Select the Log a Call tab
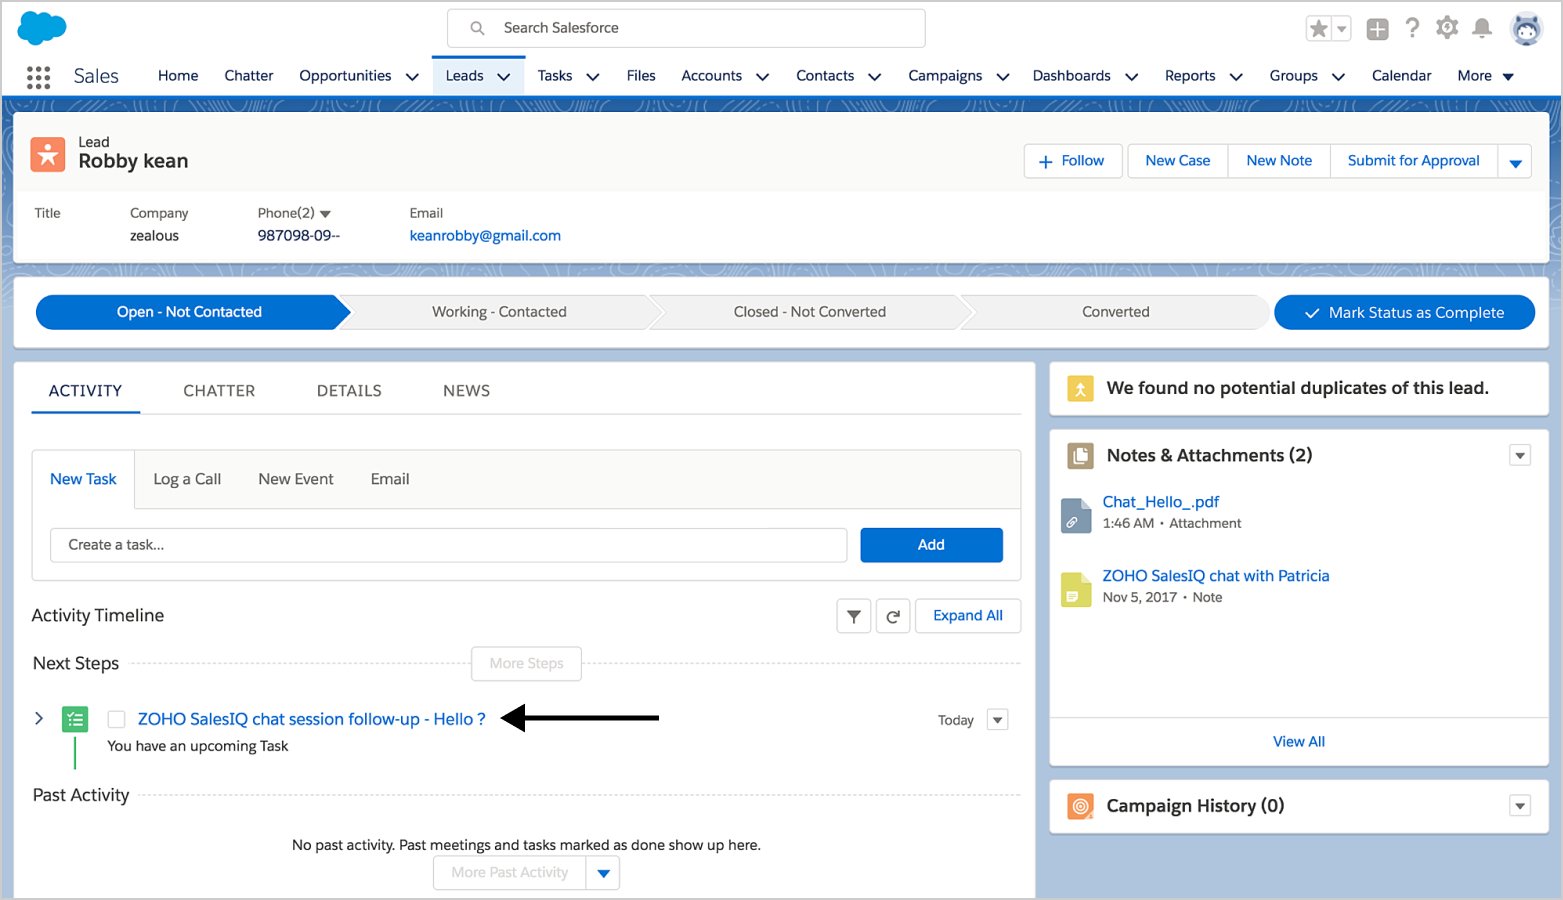1563x900 pixels. [187, 479]
